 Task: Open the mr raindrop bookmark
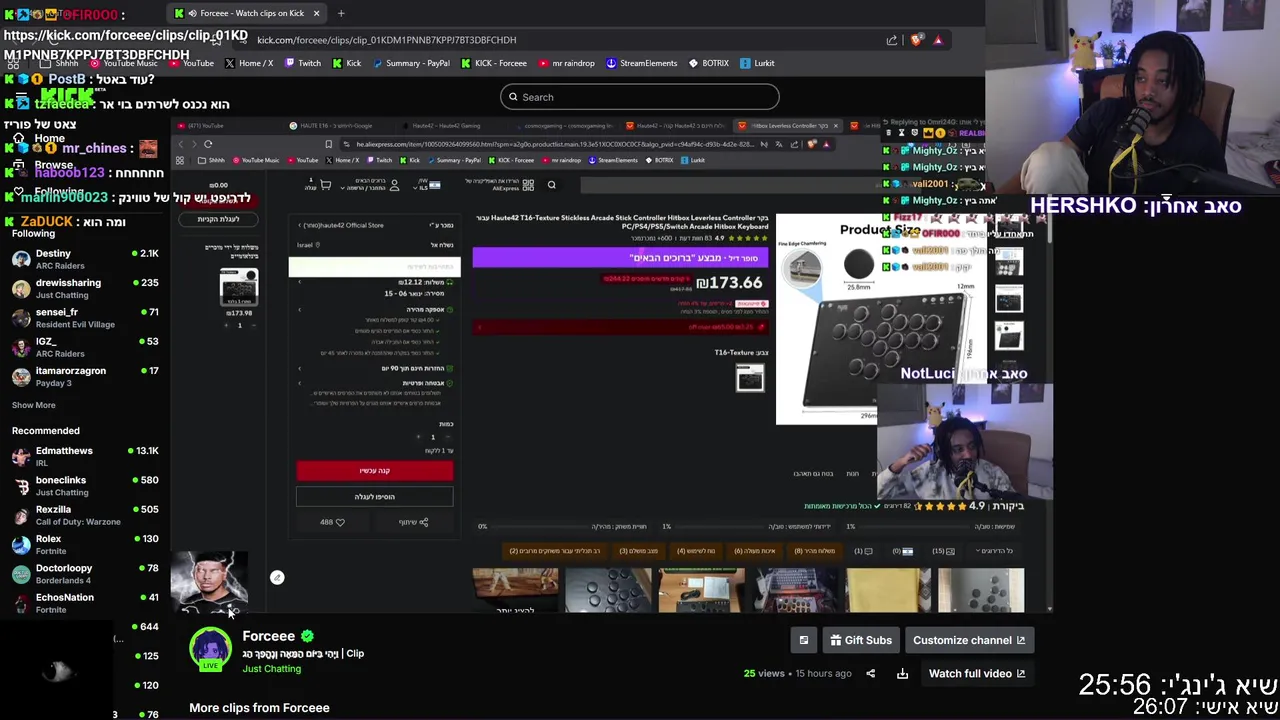coord(566,63)
